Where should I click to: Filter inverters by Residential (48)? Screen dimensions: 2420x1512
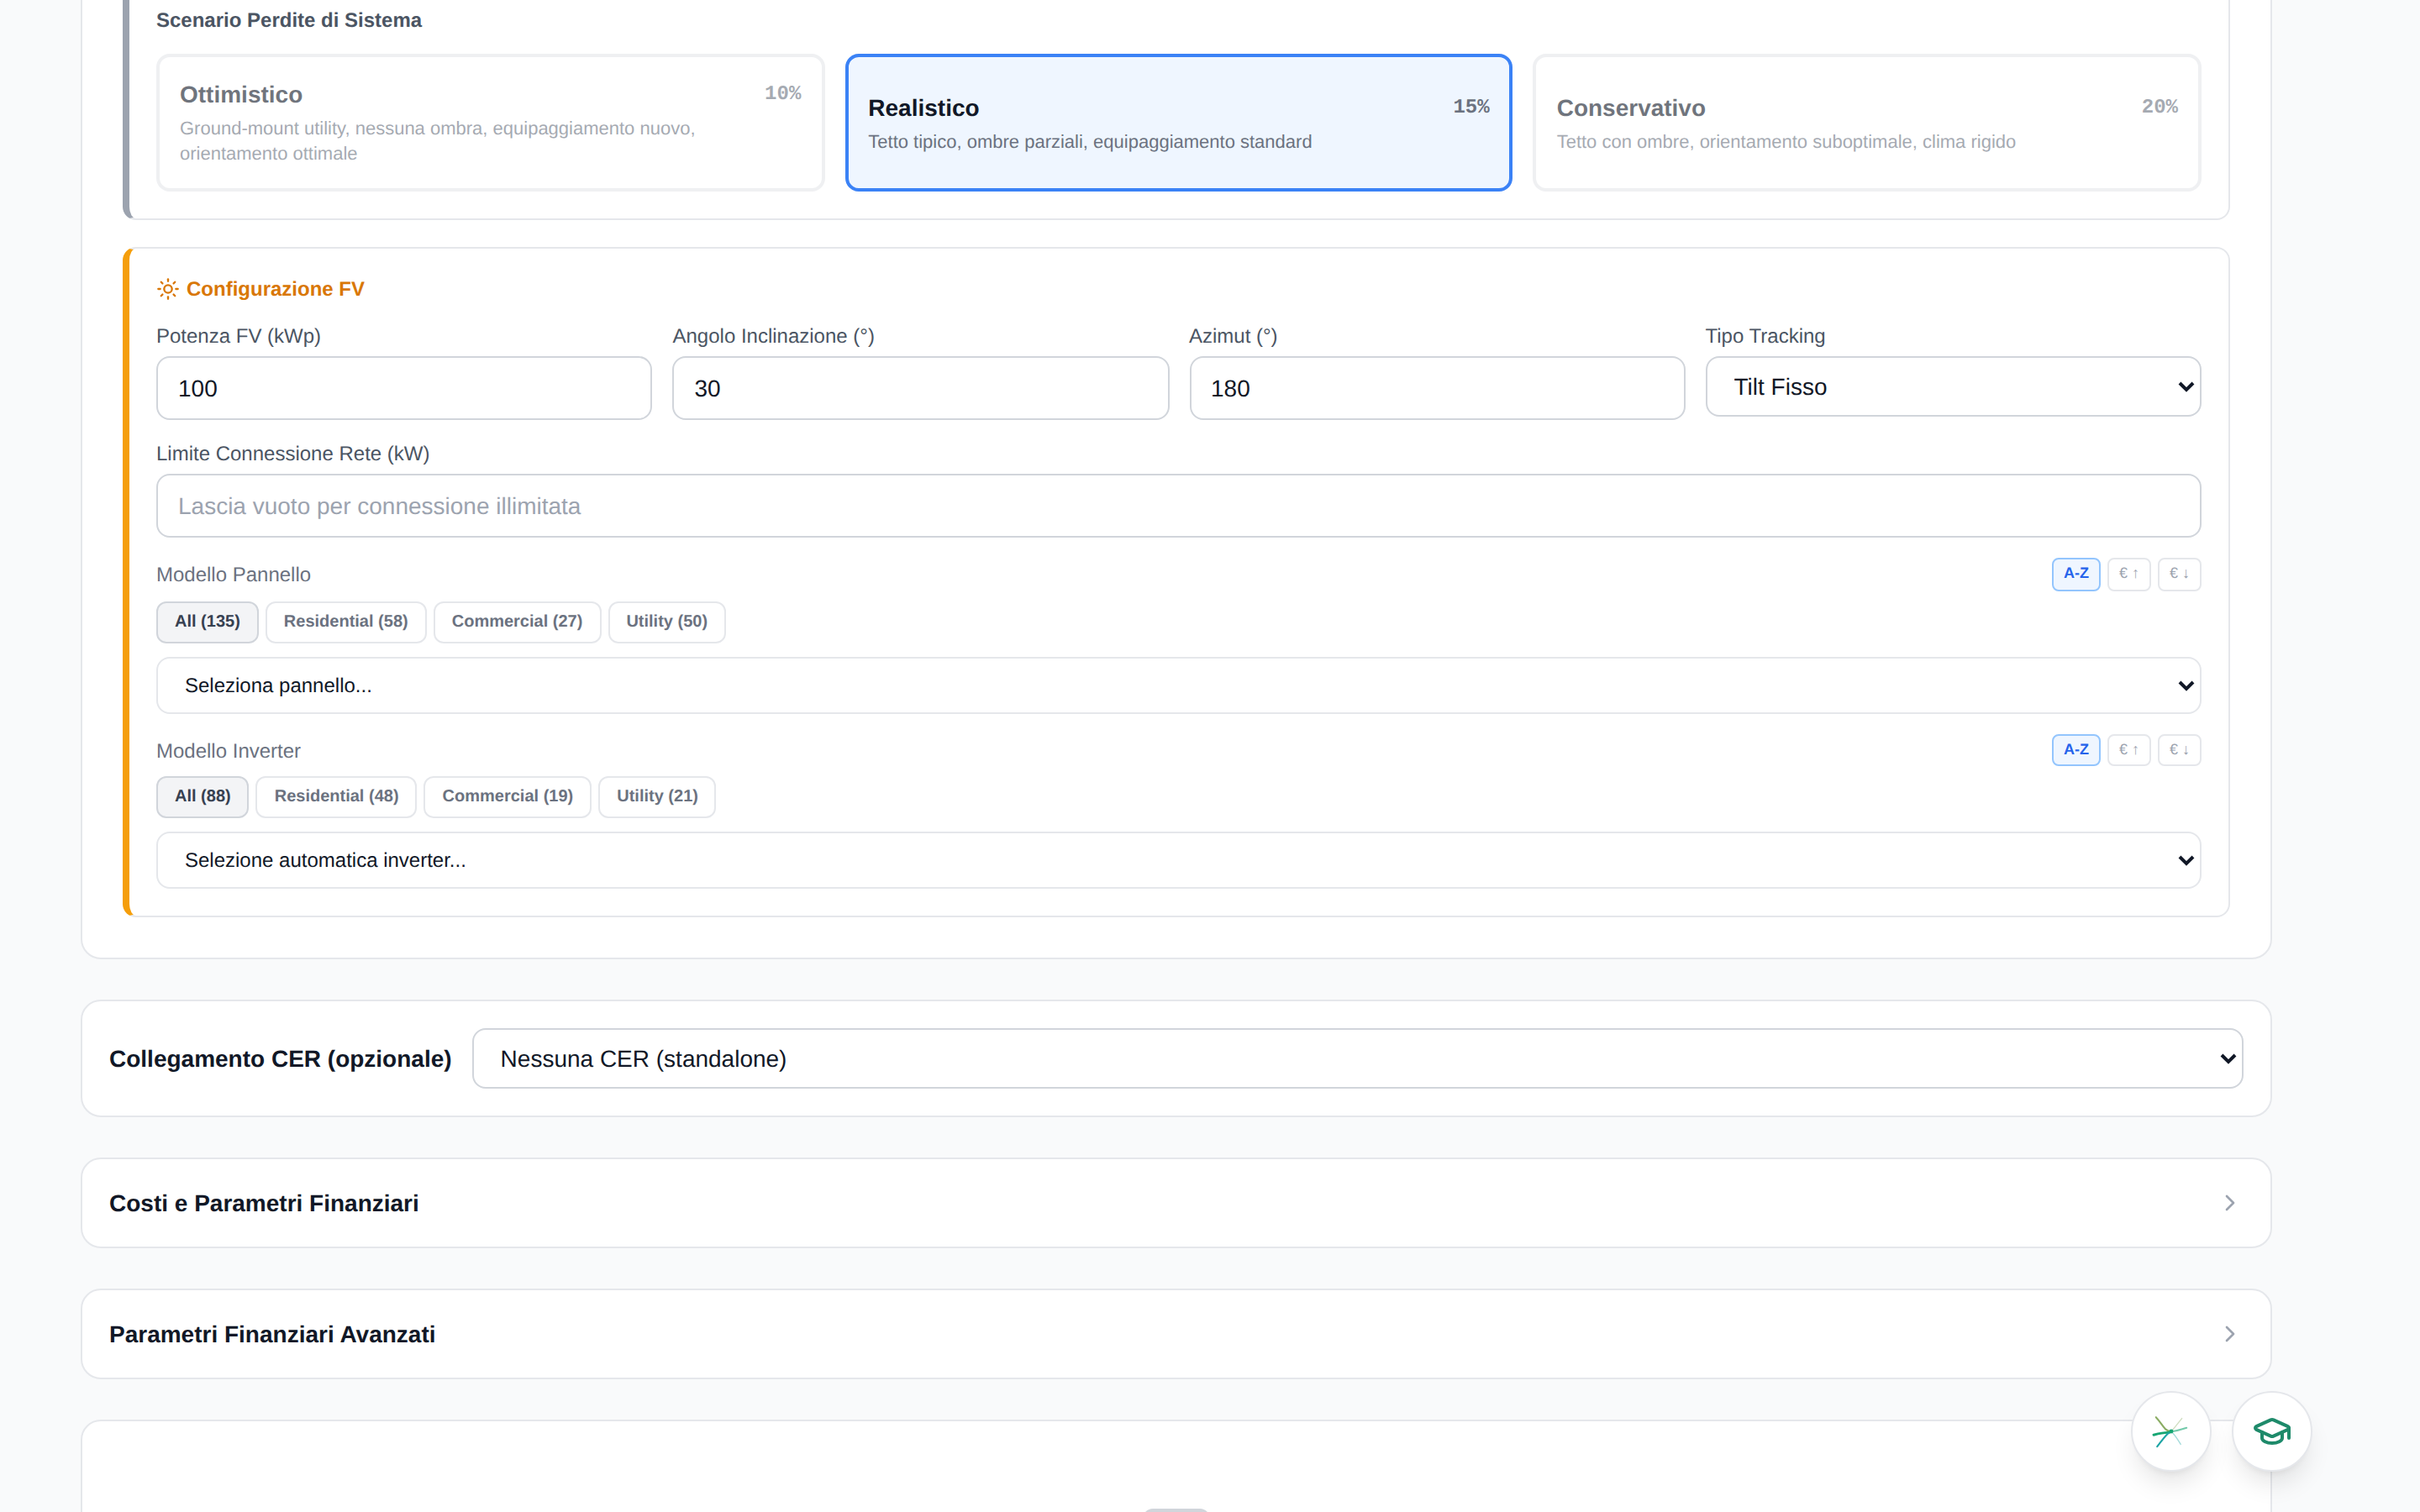(x=336, y=796)
